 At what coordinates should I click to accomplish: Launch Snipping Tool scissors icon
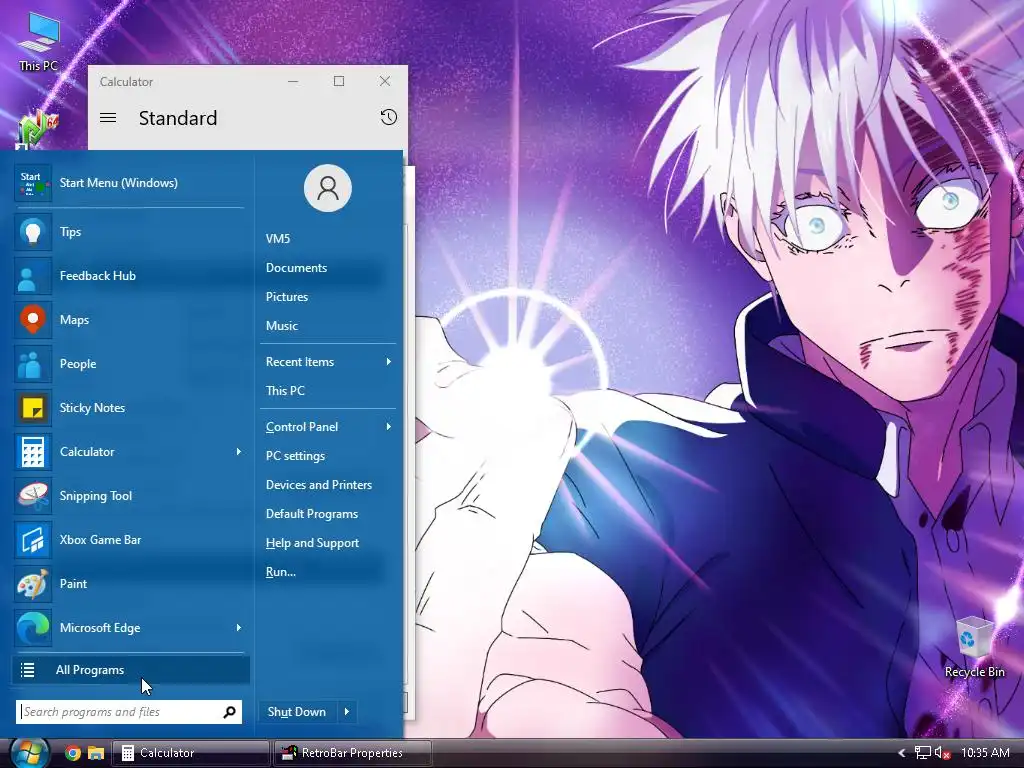(33, 496)
